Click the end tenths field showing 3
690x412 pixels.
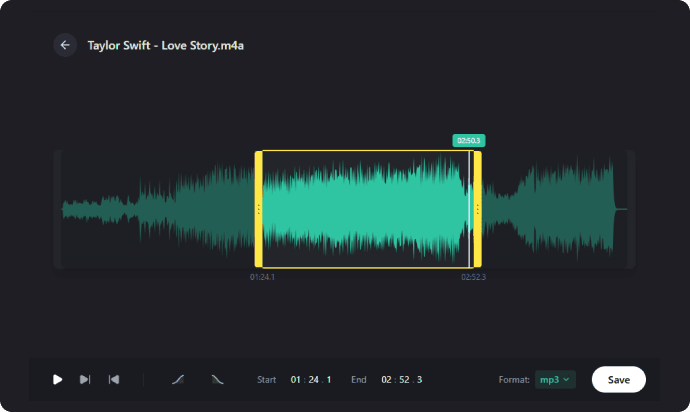pyautogui.click(x=419, y=379)
